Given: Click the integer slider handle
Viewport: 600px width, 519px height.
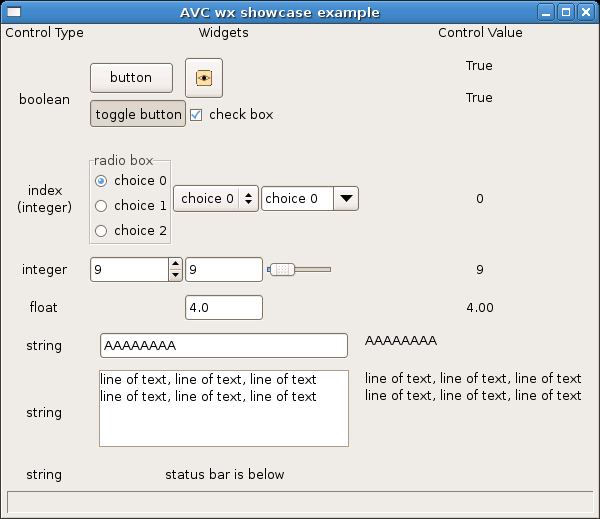Looking at the screenshot, I should pos(282,269).
